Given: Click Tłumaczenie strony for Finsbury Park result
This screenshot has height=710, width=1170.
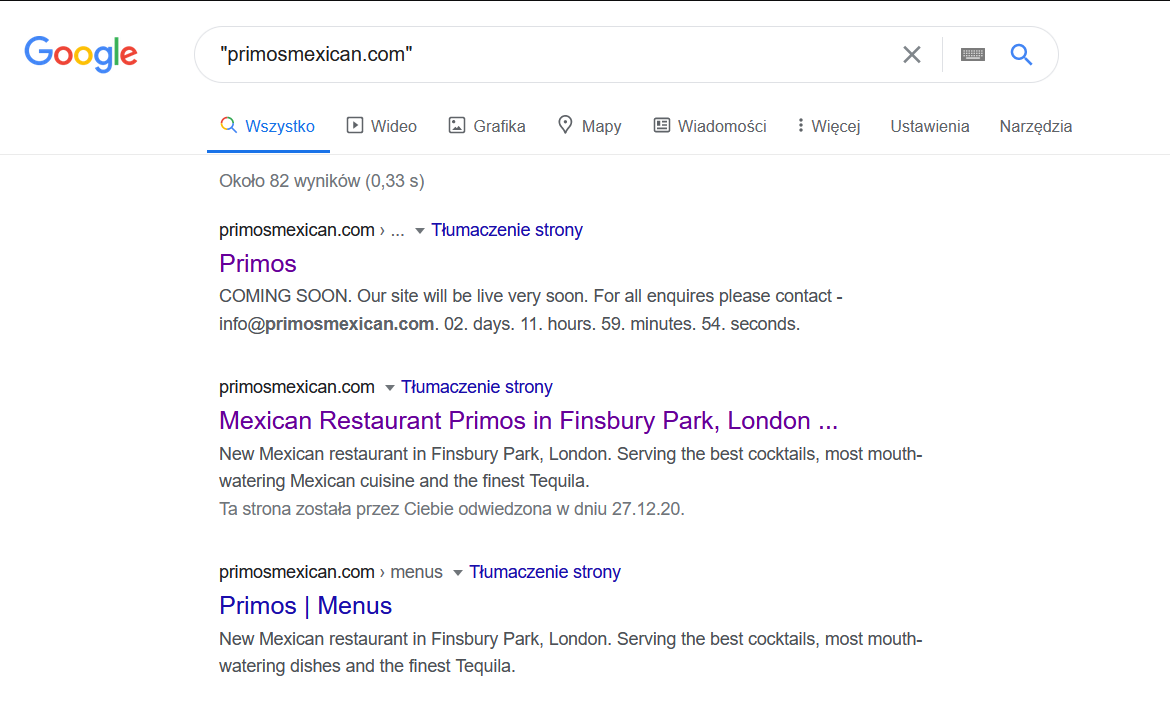Looking at the screenshot, I should tap(477, 387).
